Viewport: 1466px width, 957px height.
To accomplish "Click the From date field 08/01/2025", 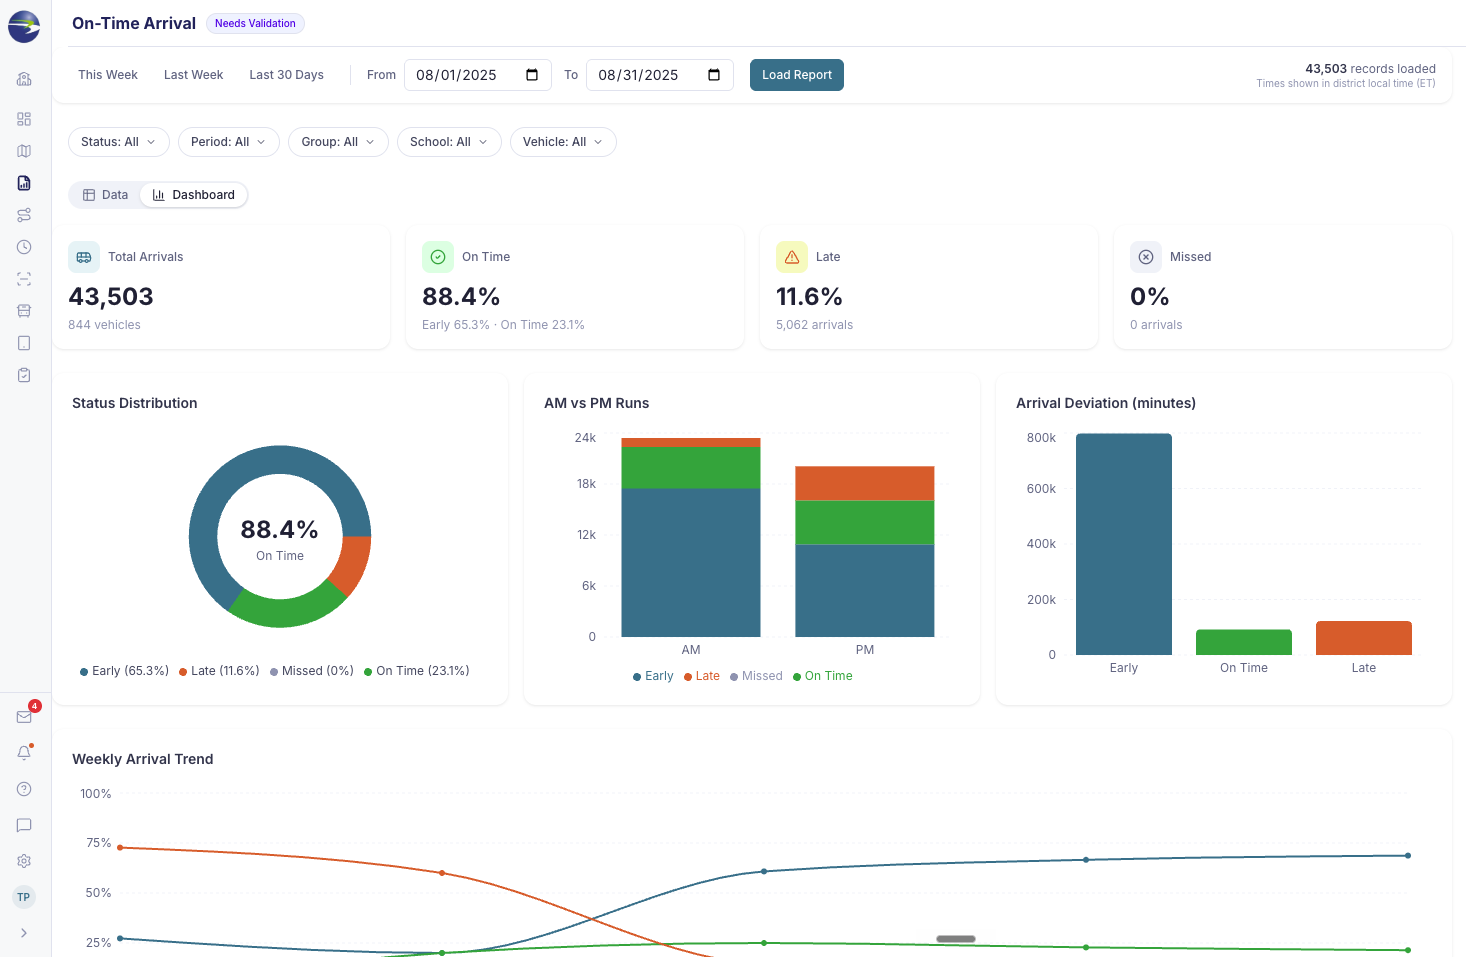I will tap(478, 75).
